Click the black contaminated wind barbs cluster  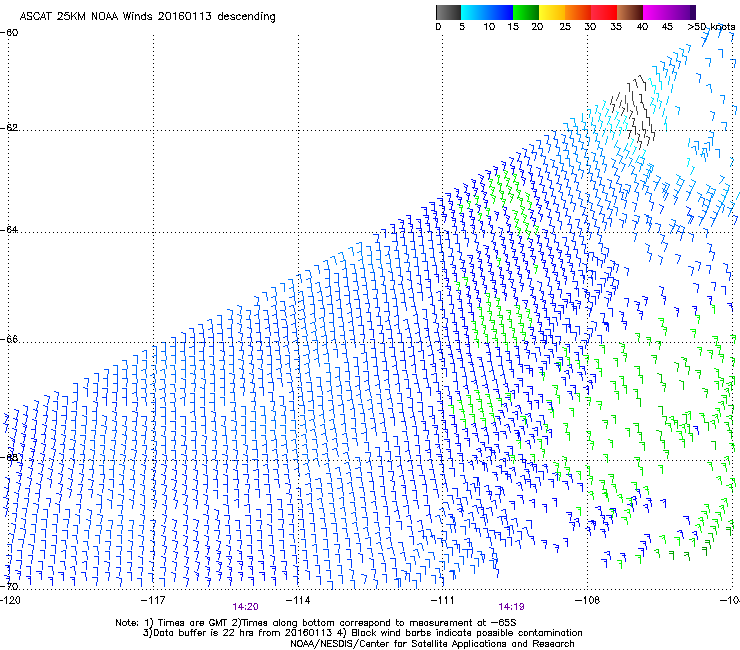click(633, 111)
